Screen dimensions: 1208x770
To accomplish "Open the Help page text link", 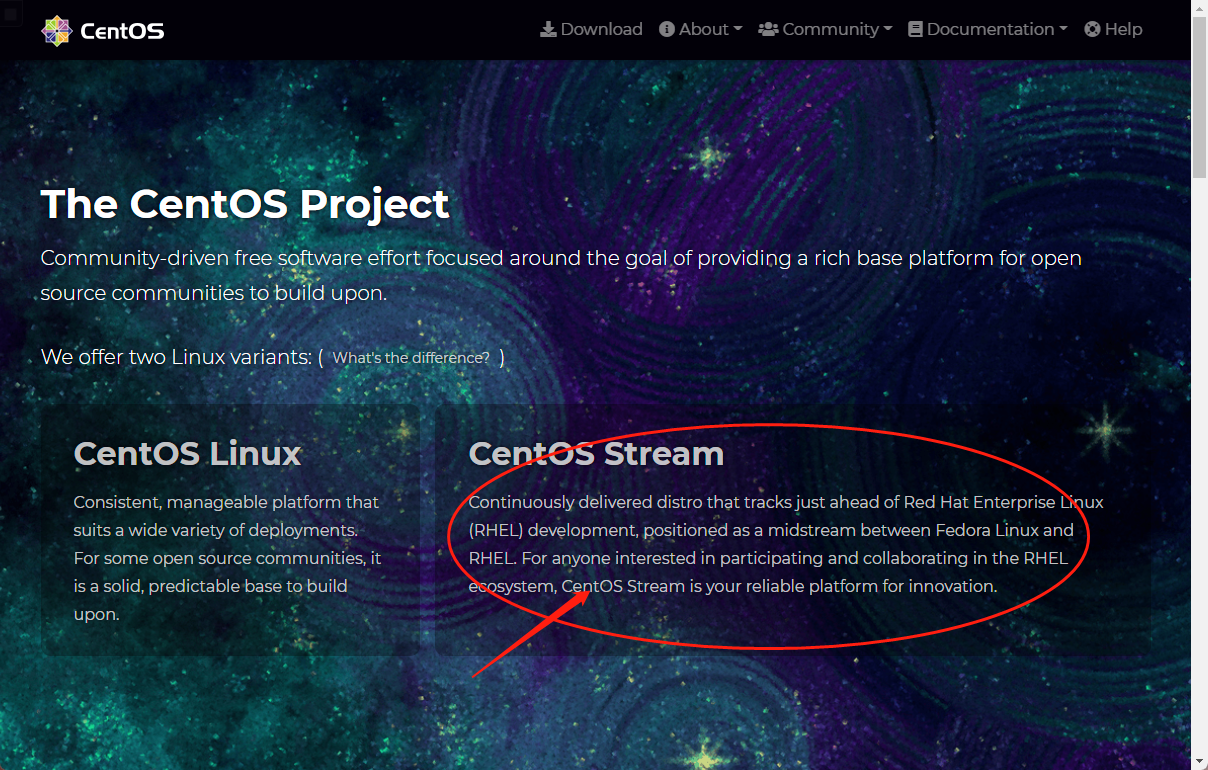I will tap(1123, 29).
